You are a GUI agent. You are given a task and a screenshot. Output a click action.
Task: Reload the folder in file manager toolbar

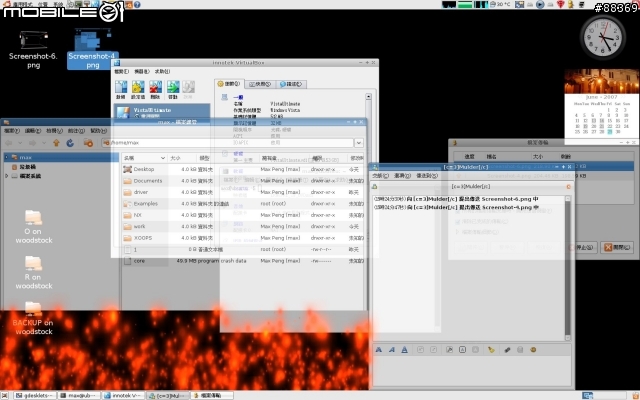(x=70, y=143)
